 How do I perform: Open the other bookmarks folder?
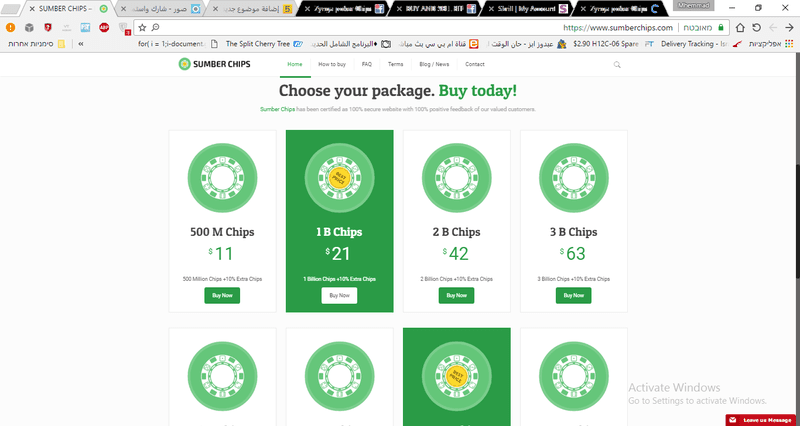[37, 44]
